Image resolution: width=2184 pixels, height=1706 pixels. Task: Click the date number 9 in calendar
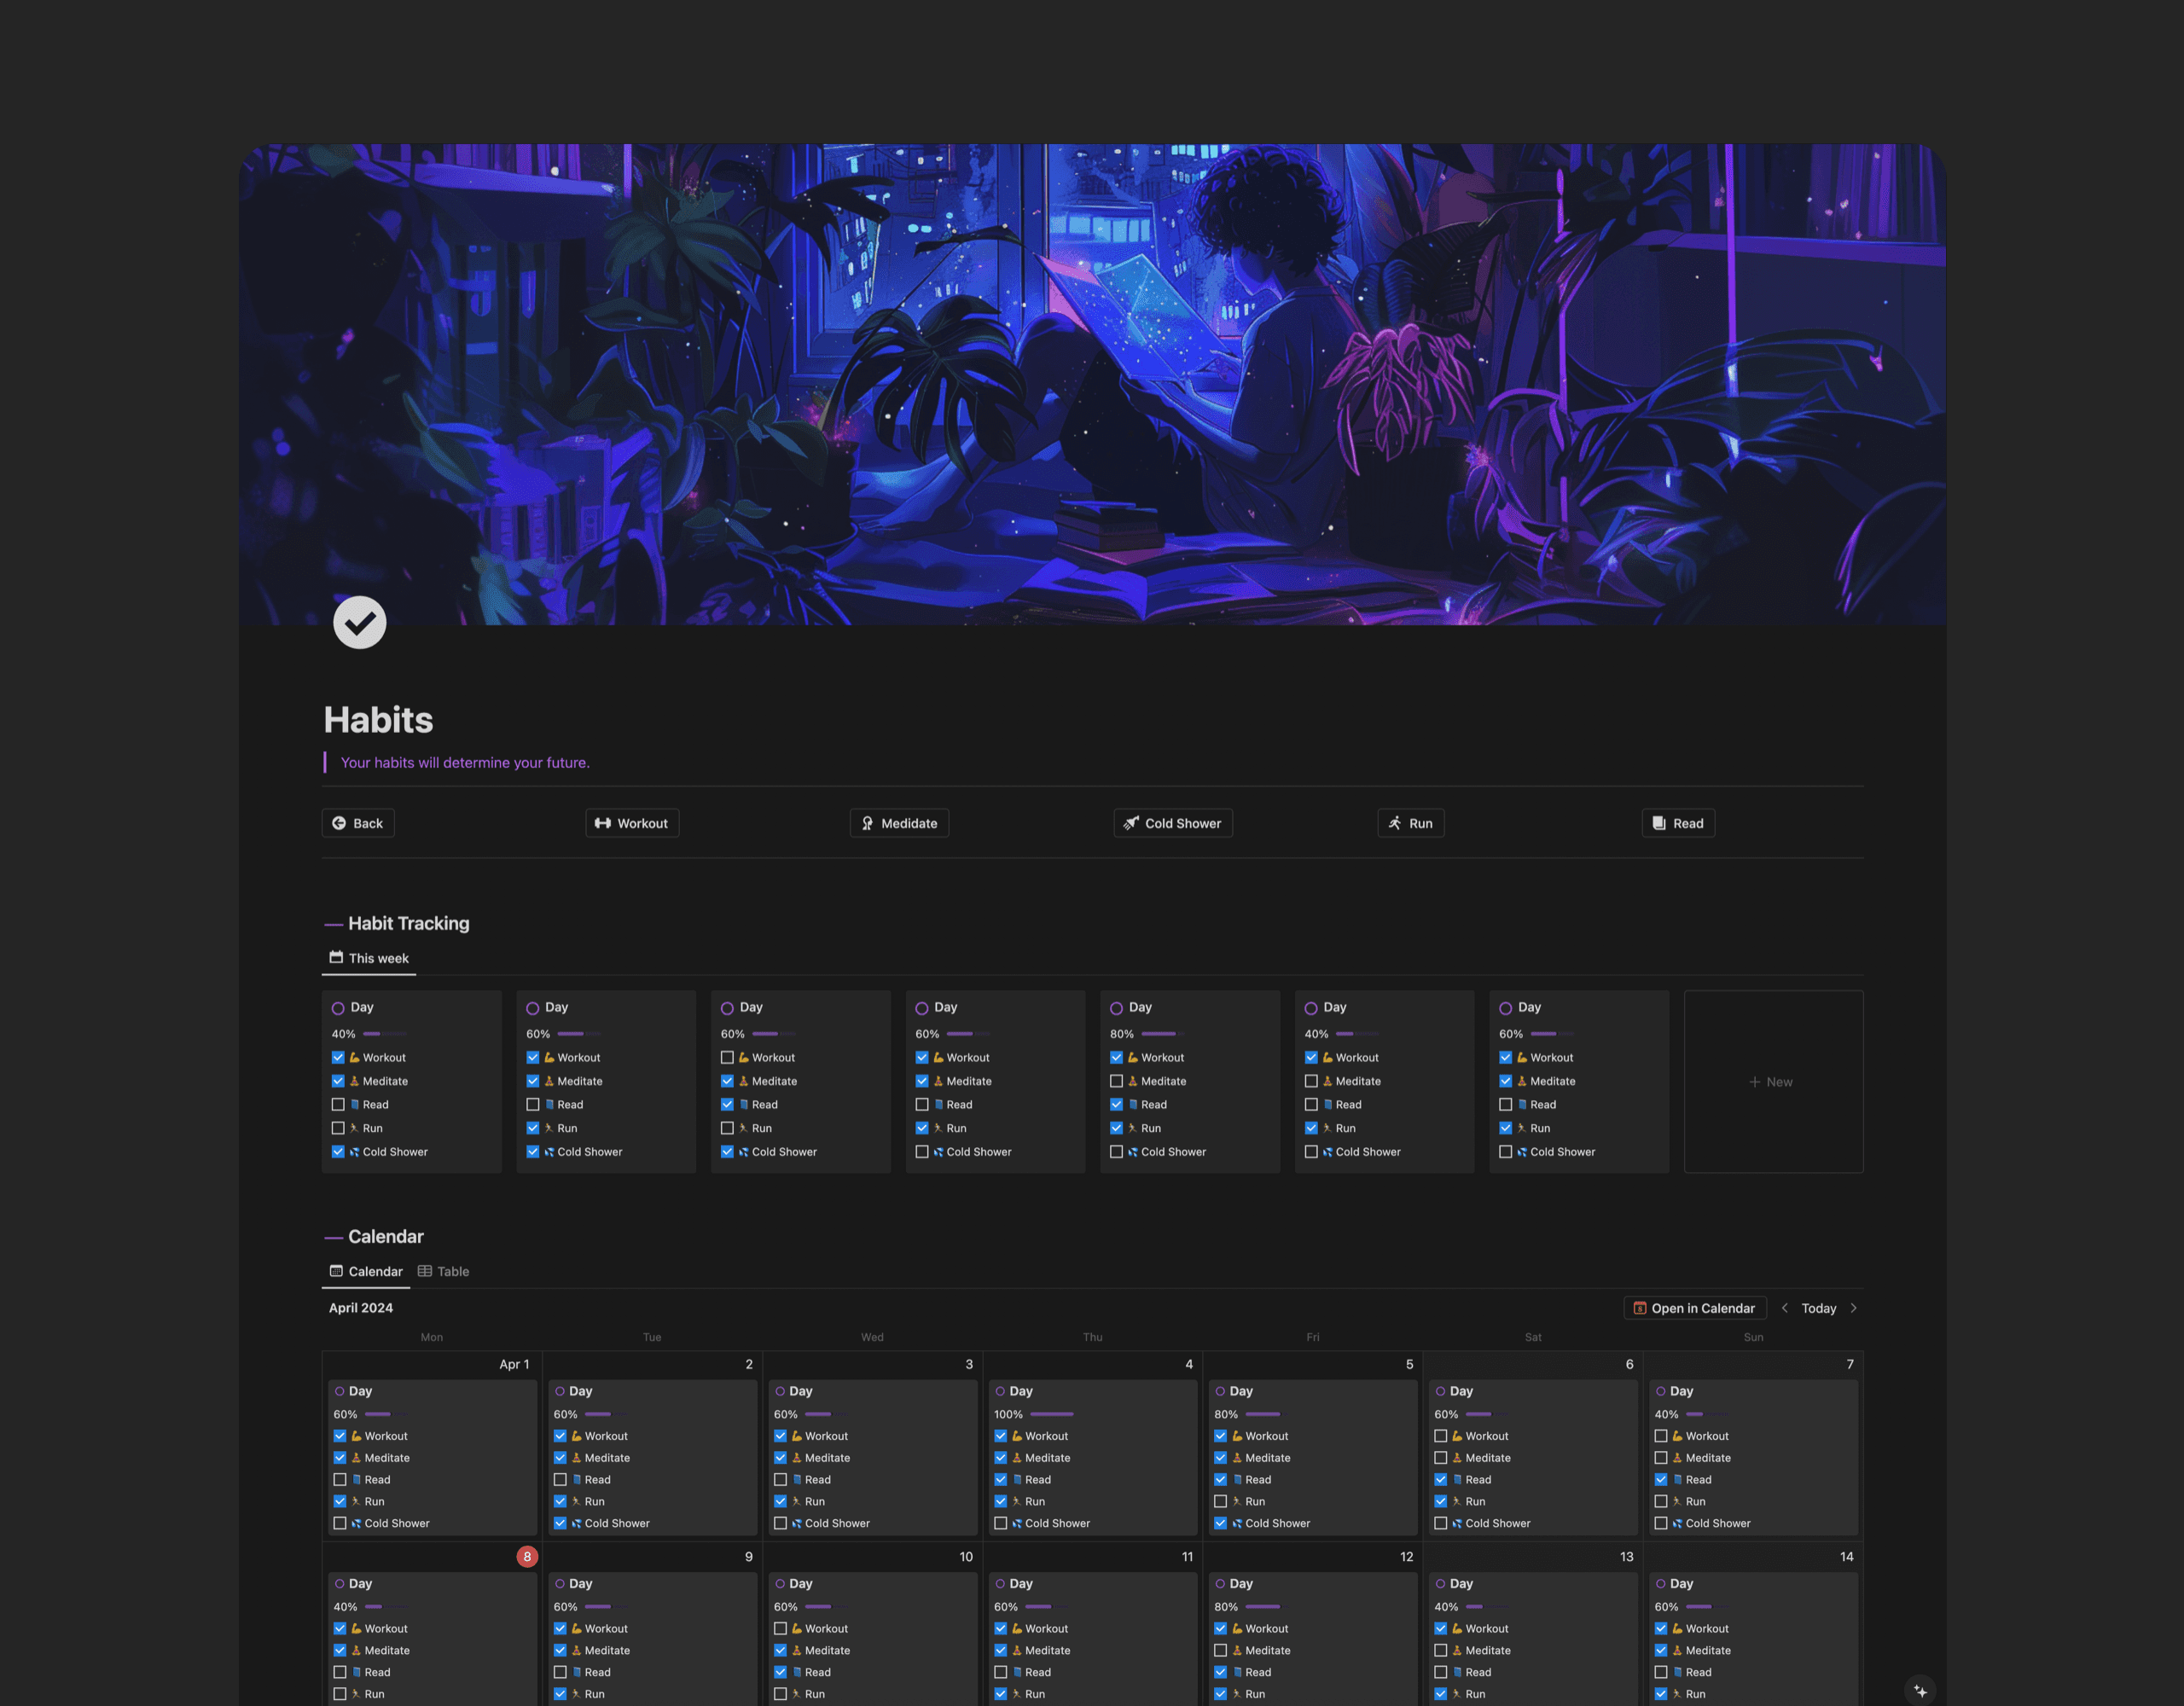point(749,1557)
